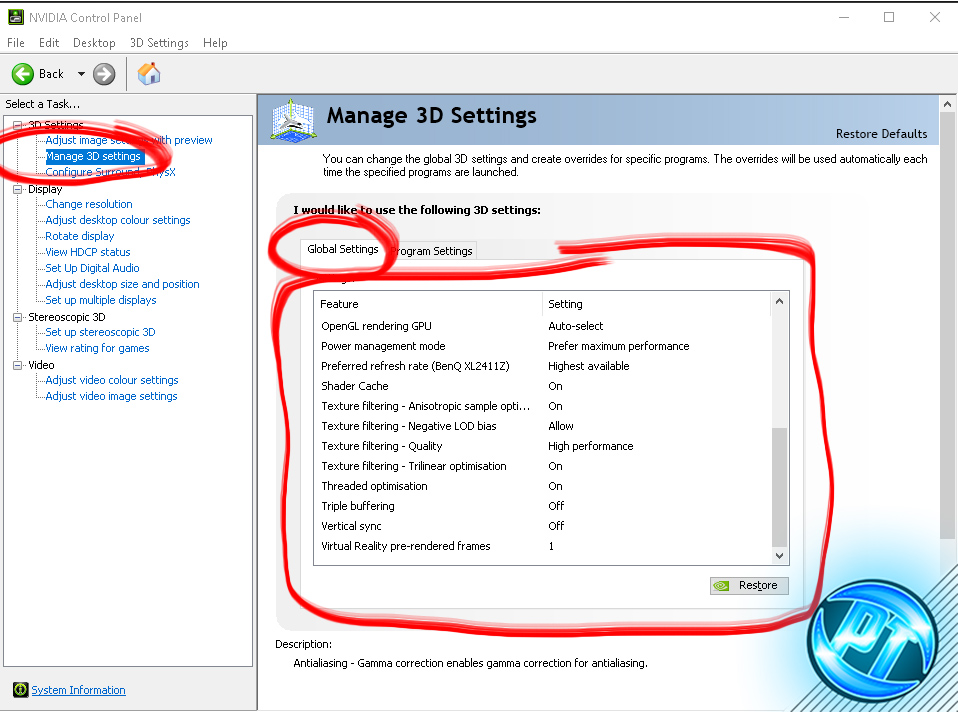Click the main panel scroll up arrow
958x712 pixels.
coord(947,105)
